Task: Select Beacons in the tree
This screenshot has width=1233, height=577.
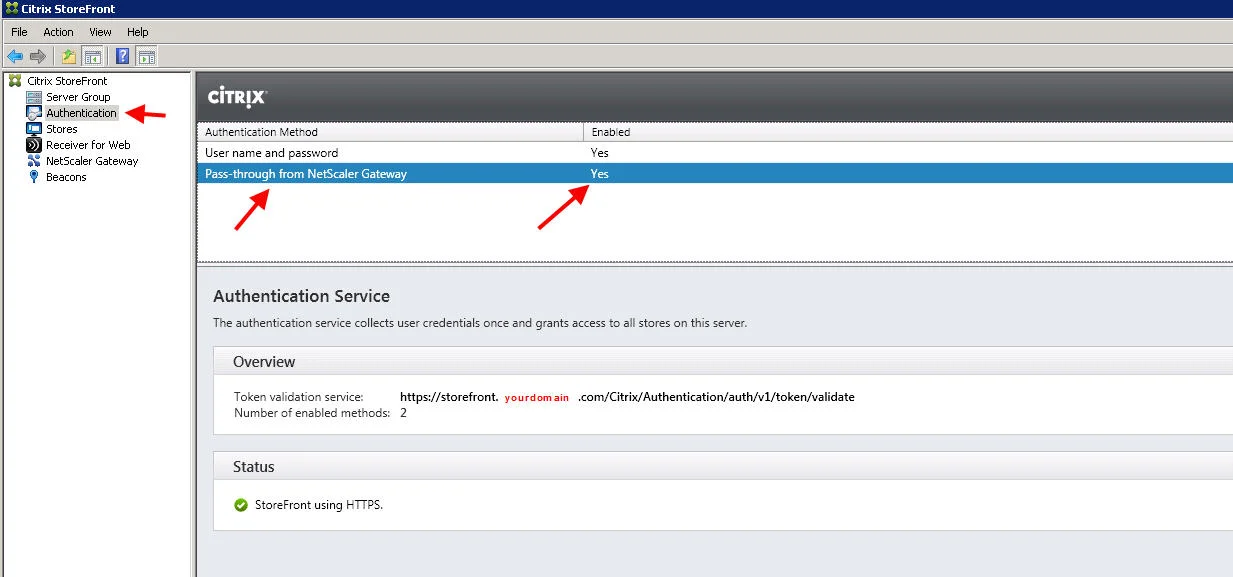Action: point(66,177)
